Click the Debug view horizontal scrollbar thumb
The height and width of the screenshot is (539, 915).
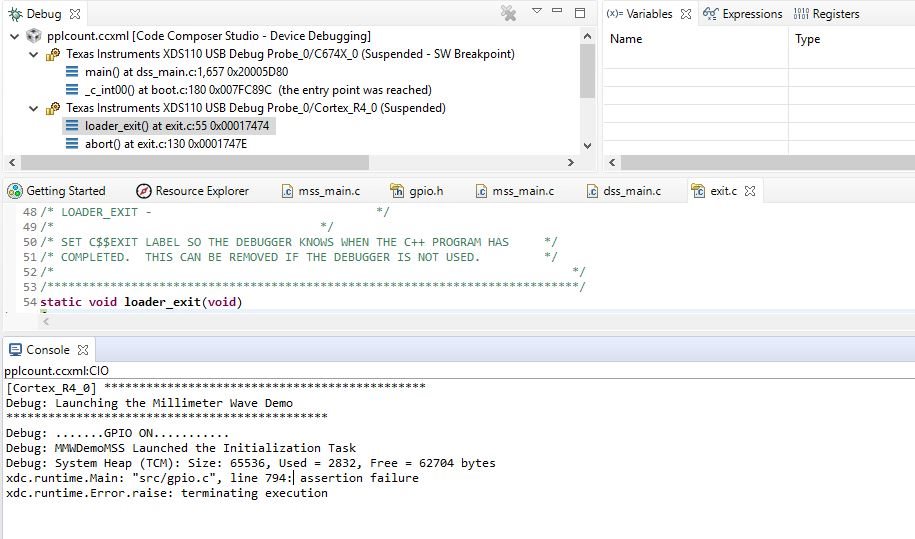pos(195,163)
